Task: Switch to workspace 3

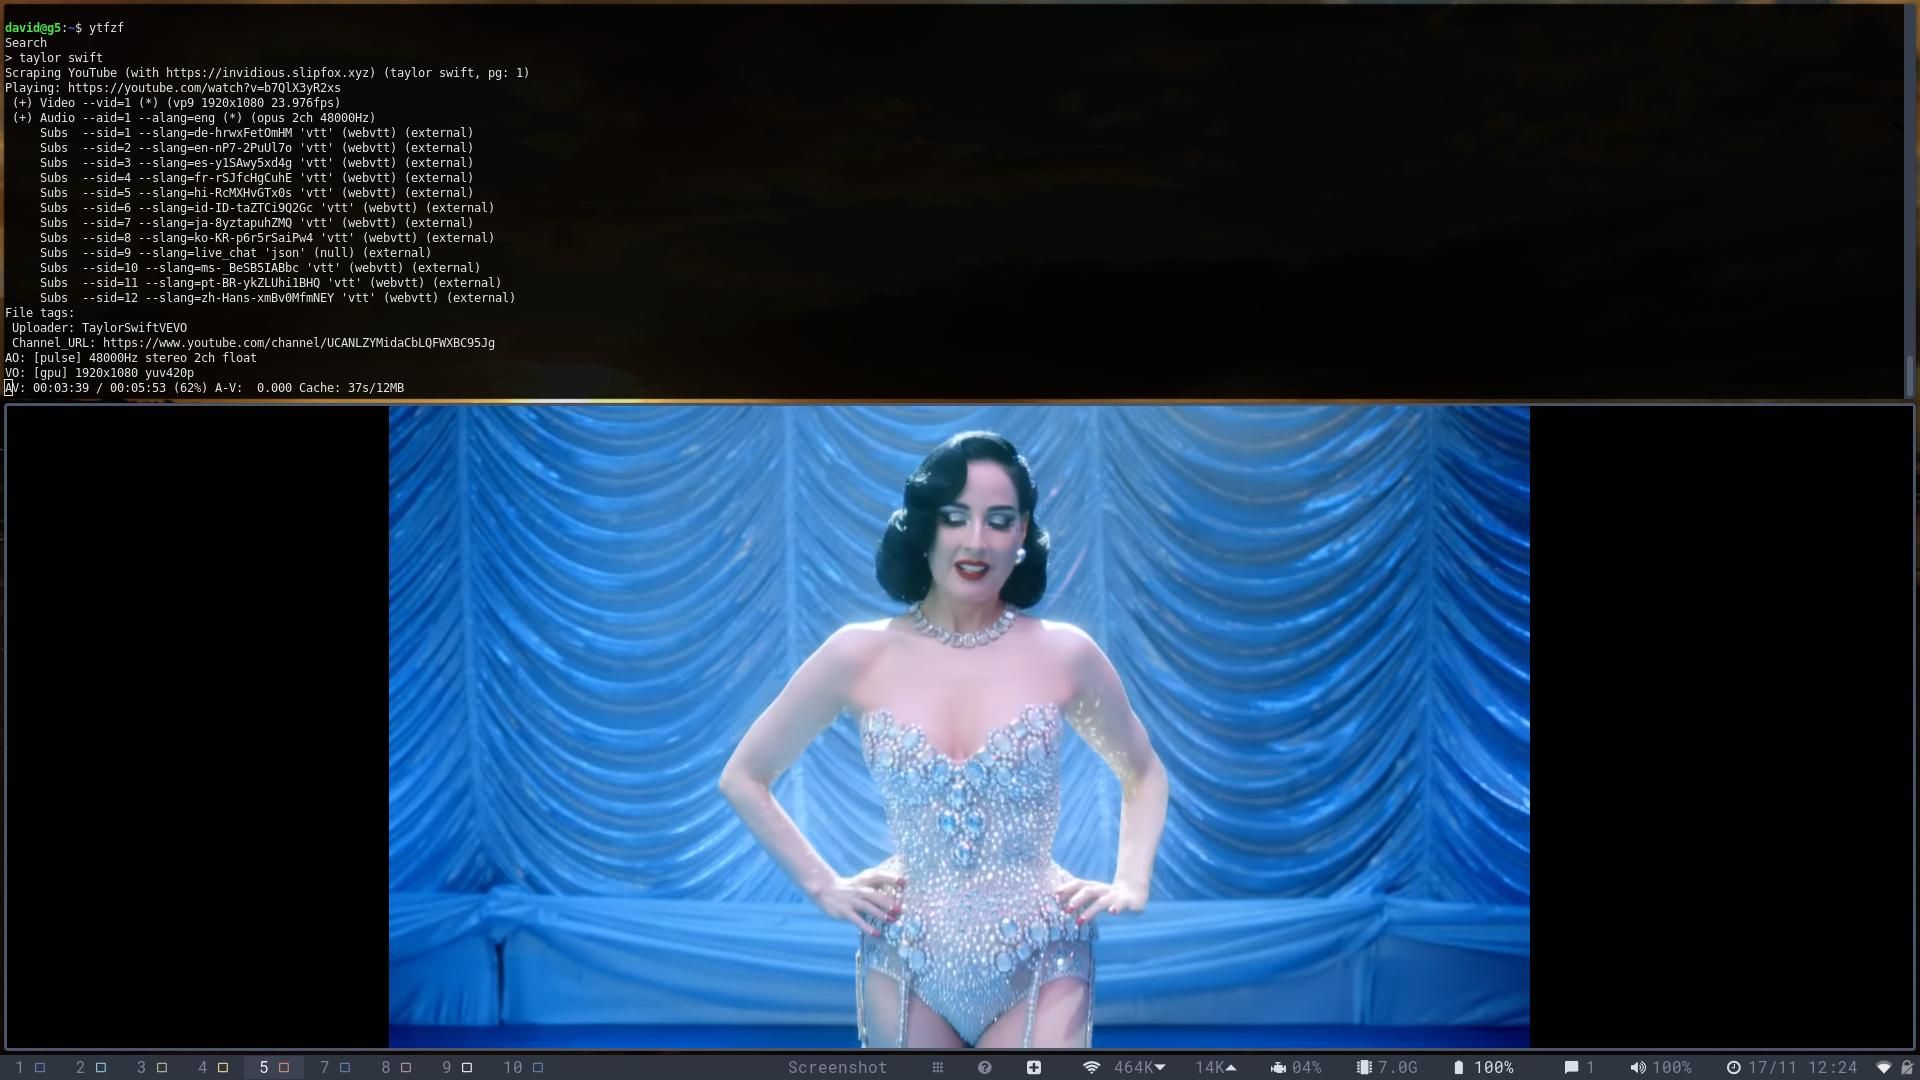Action: point(151,1067)
